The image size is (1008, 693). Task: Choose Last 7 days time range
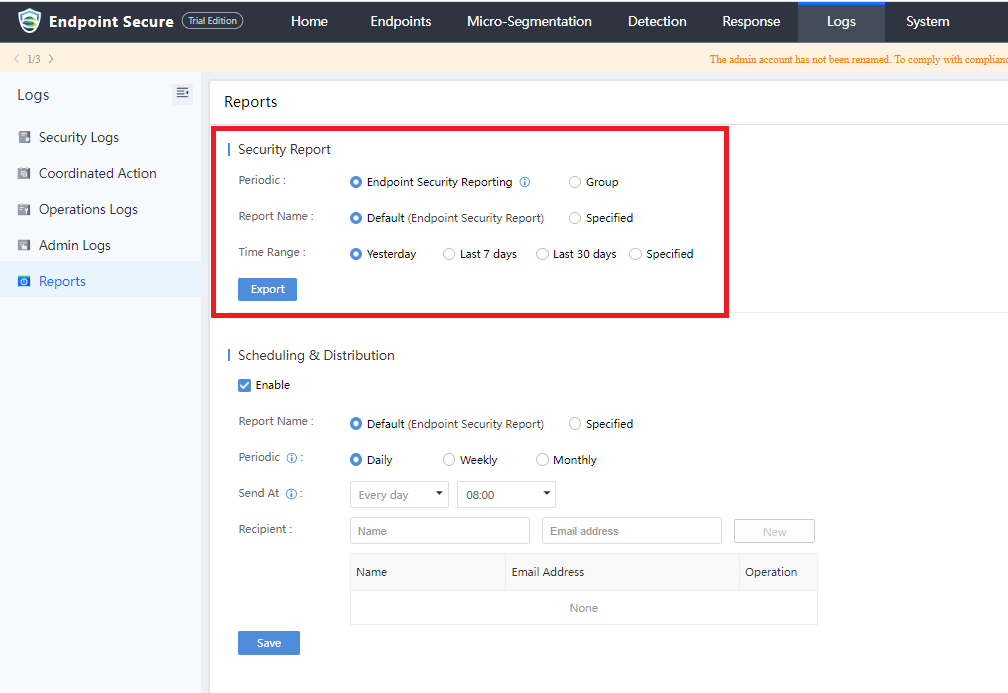tap(449, 254)
